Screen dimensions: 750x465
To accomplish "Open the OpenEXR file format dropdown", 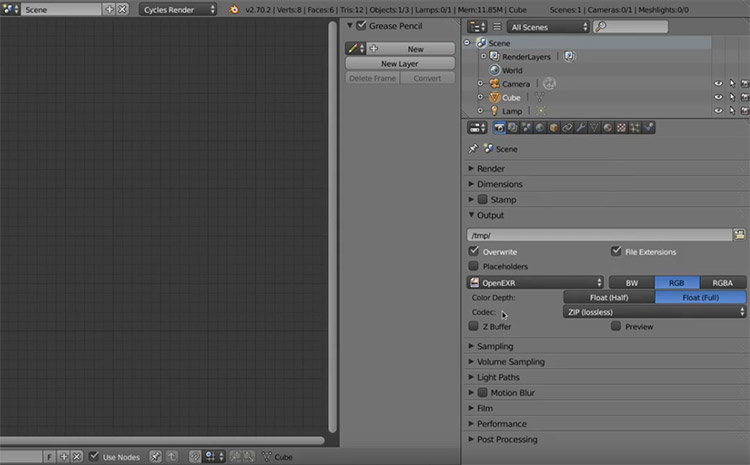I will coord(536,283).
